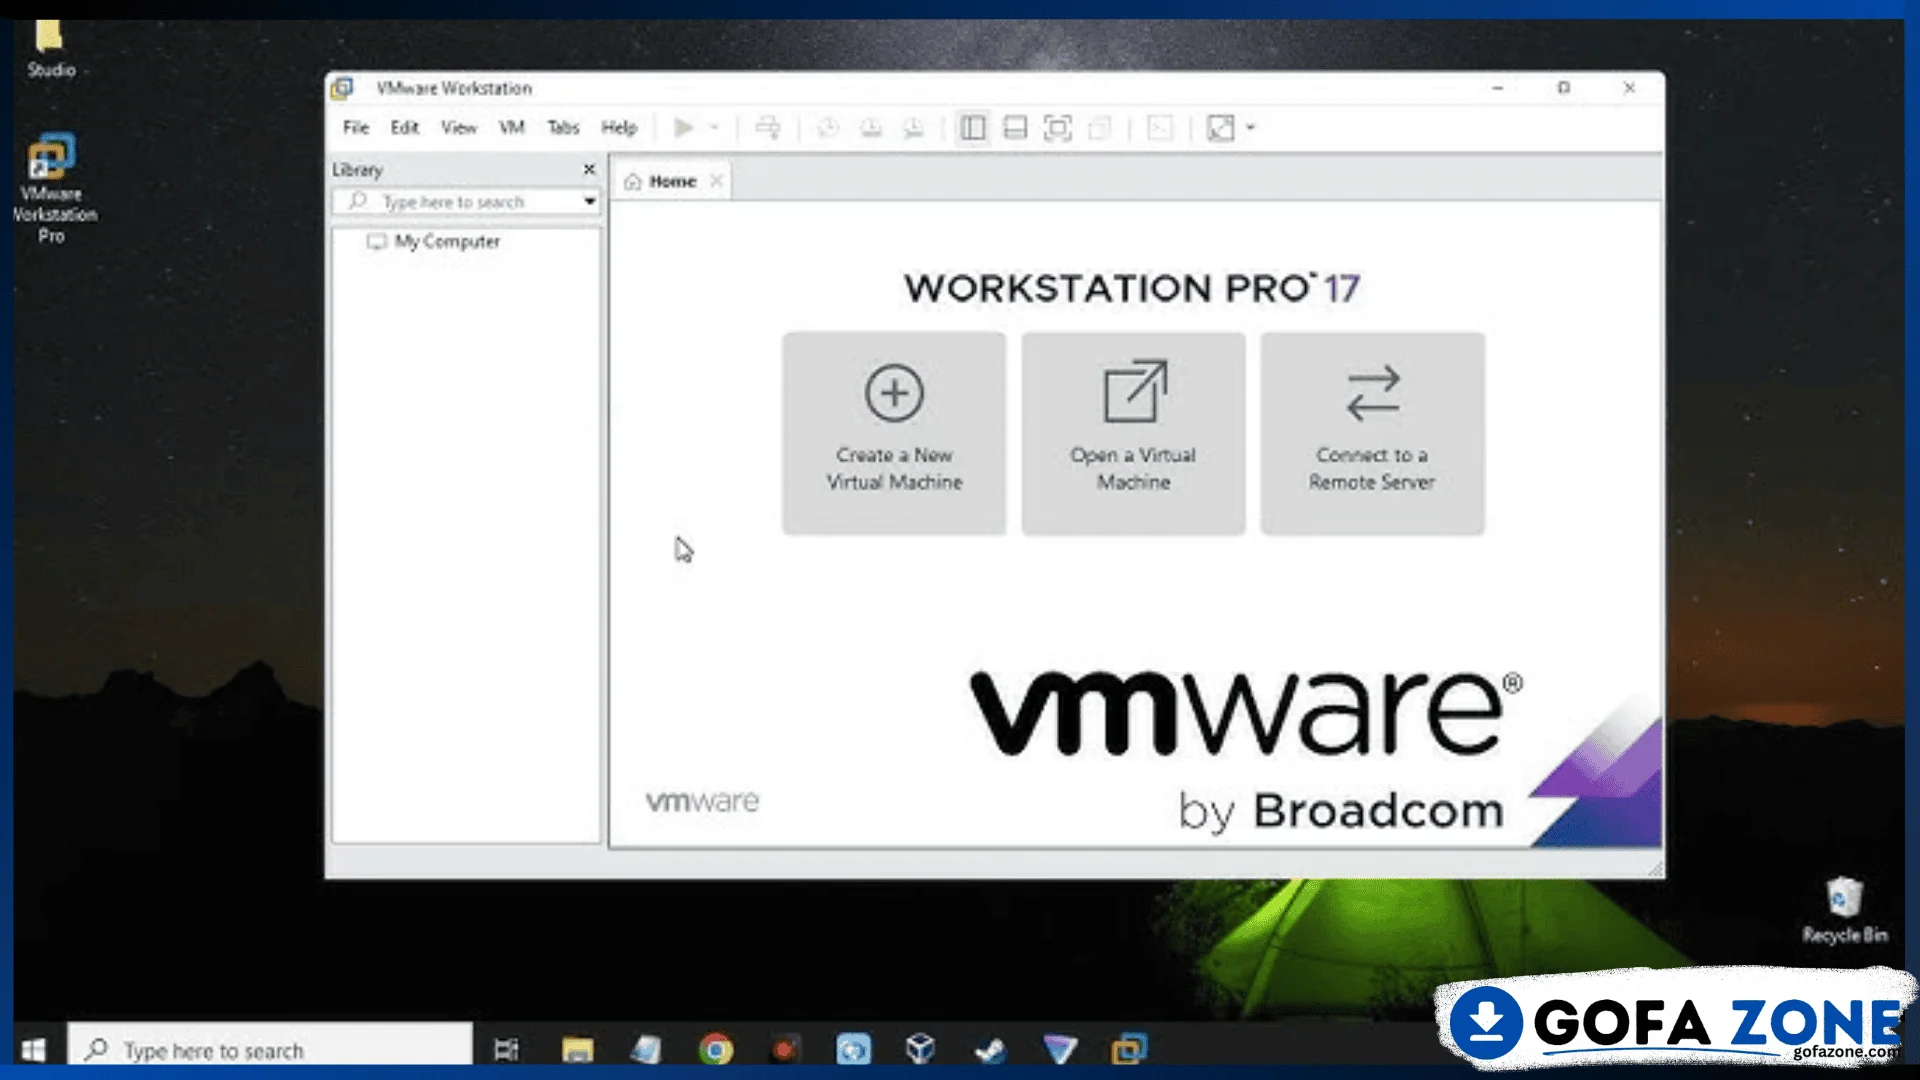Viewport: 1920px width, 1080px height.
Task: Open the Edit menu
Action: click(x=404, y=128)
